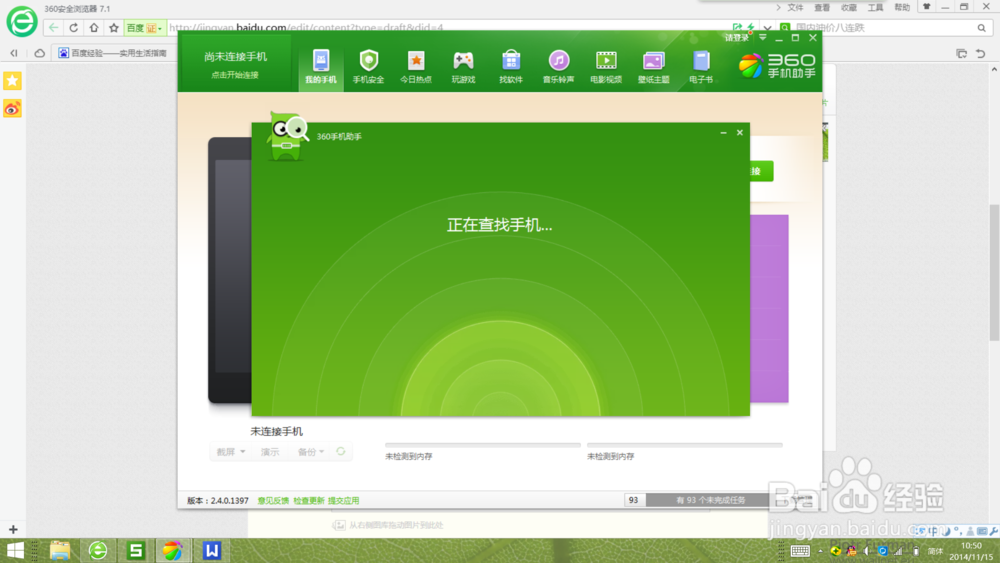Screen dimensions: 1000x563
Task: Open the browser 收藏 menu
Action: 849,8
